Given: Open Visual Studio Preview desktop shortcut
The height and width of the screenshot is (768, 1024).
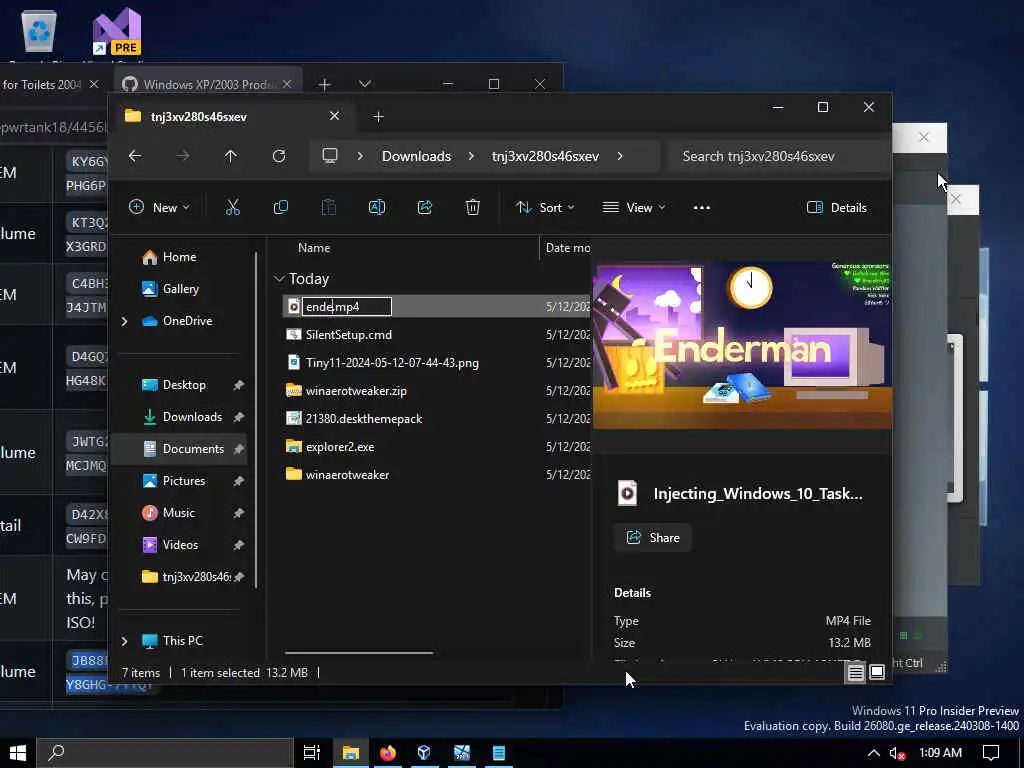Looking at the screenshot, I should coord(116,31).
